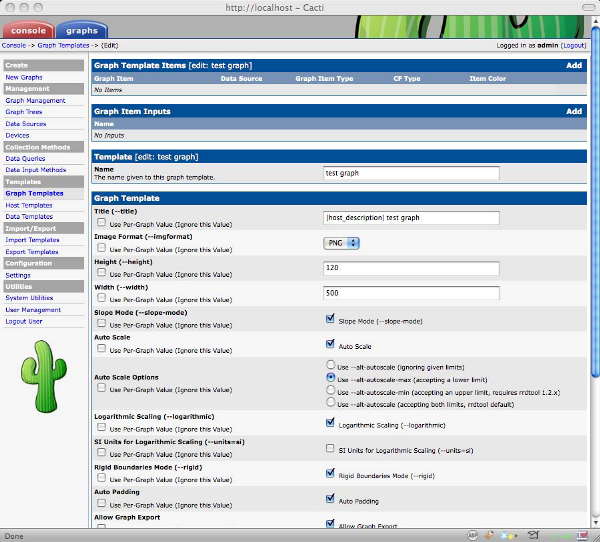Click the Title input field
This screenshot has height=542, width=600.
point(411,218)
